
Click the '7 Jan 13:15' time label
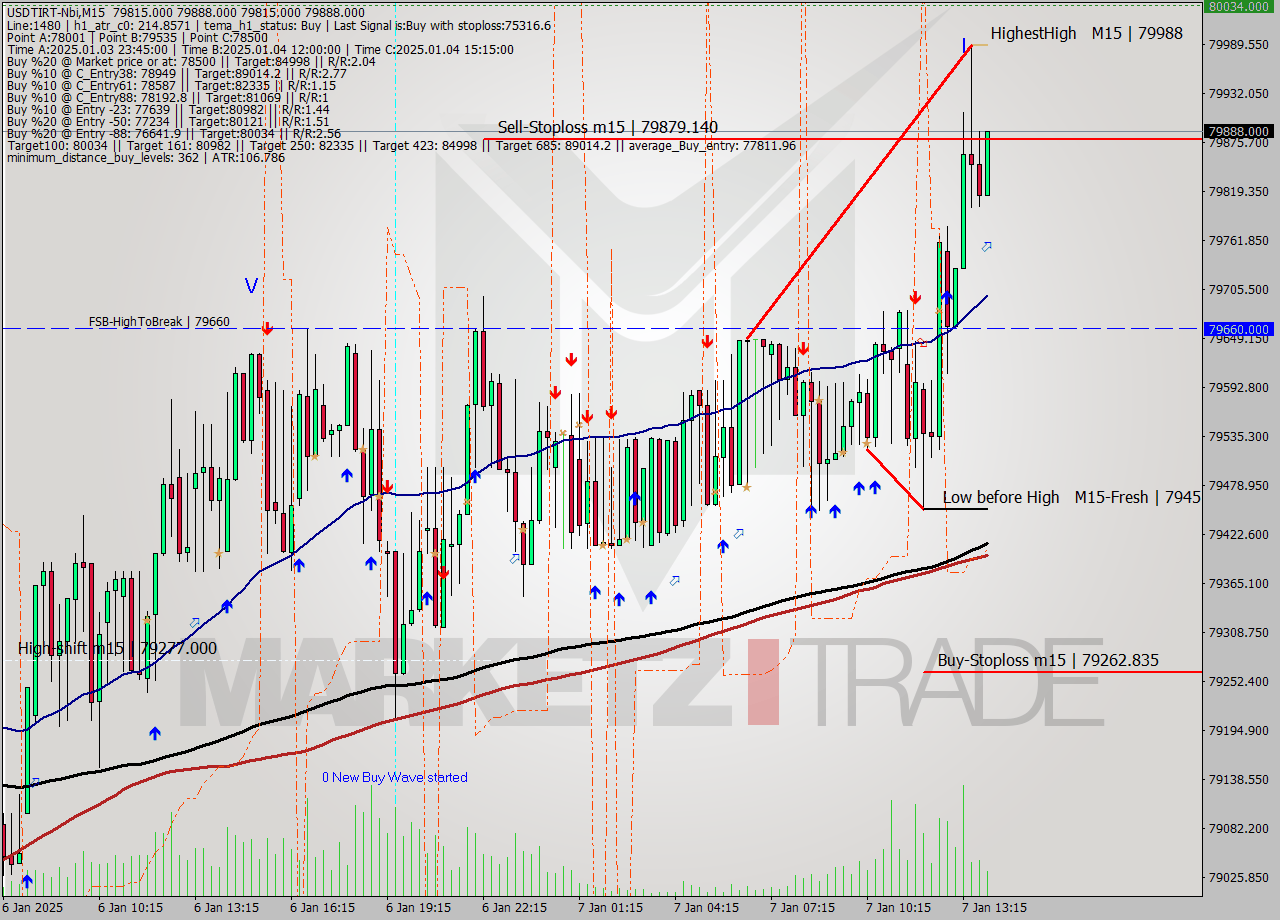pos(995,908)
